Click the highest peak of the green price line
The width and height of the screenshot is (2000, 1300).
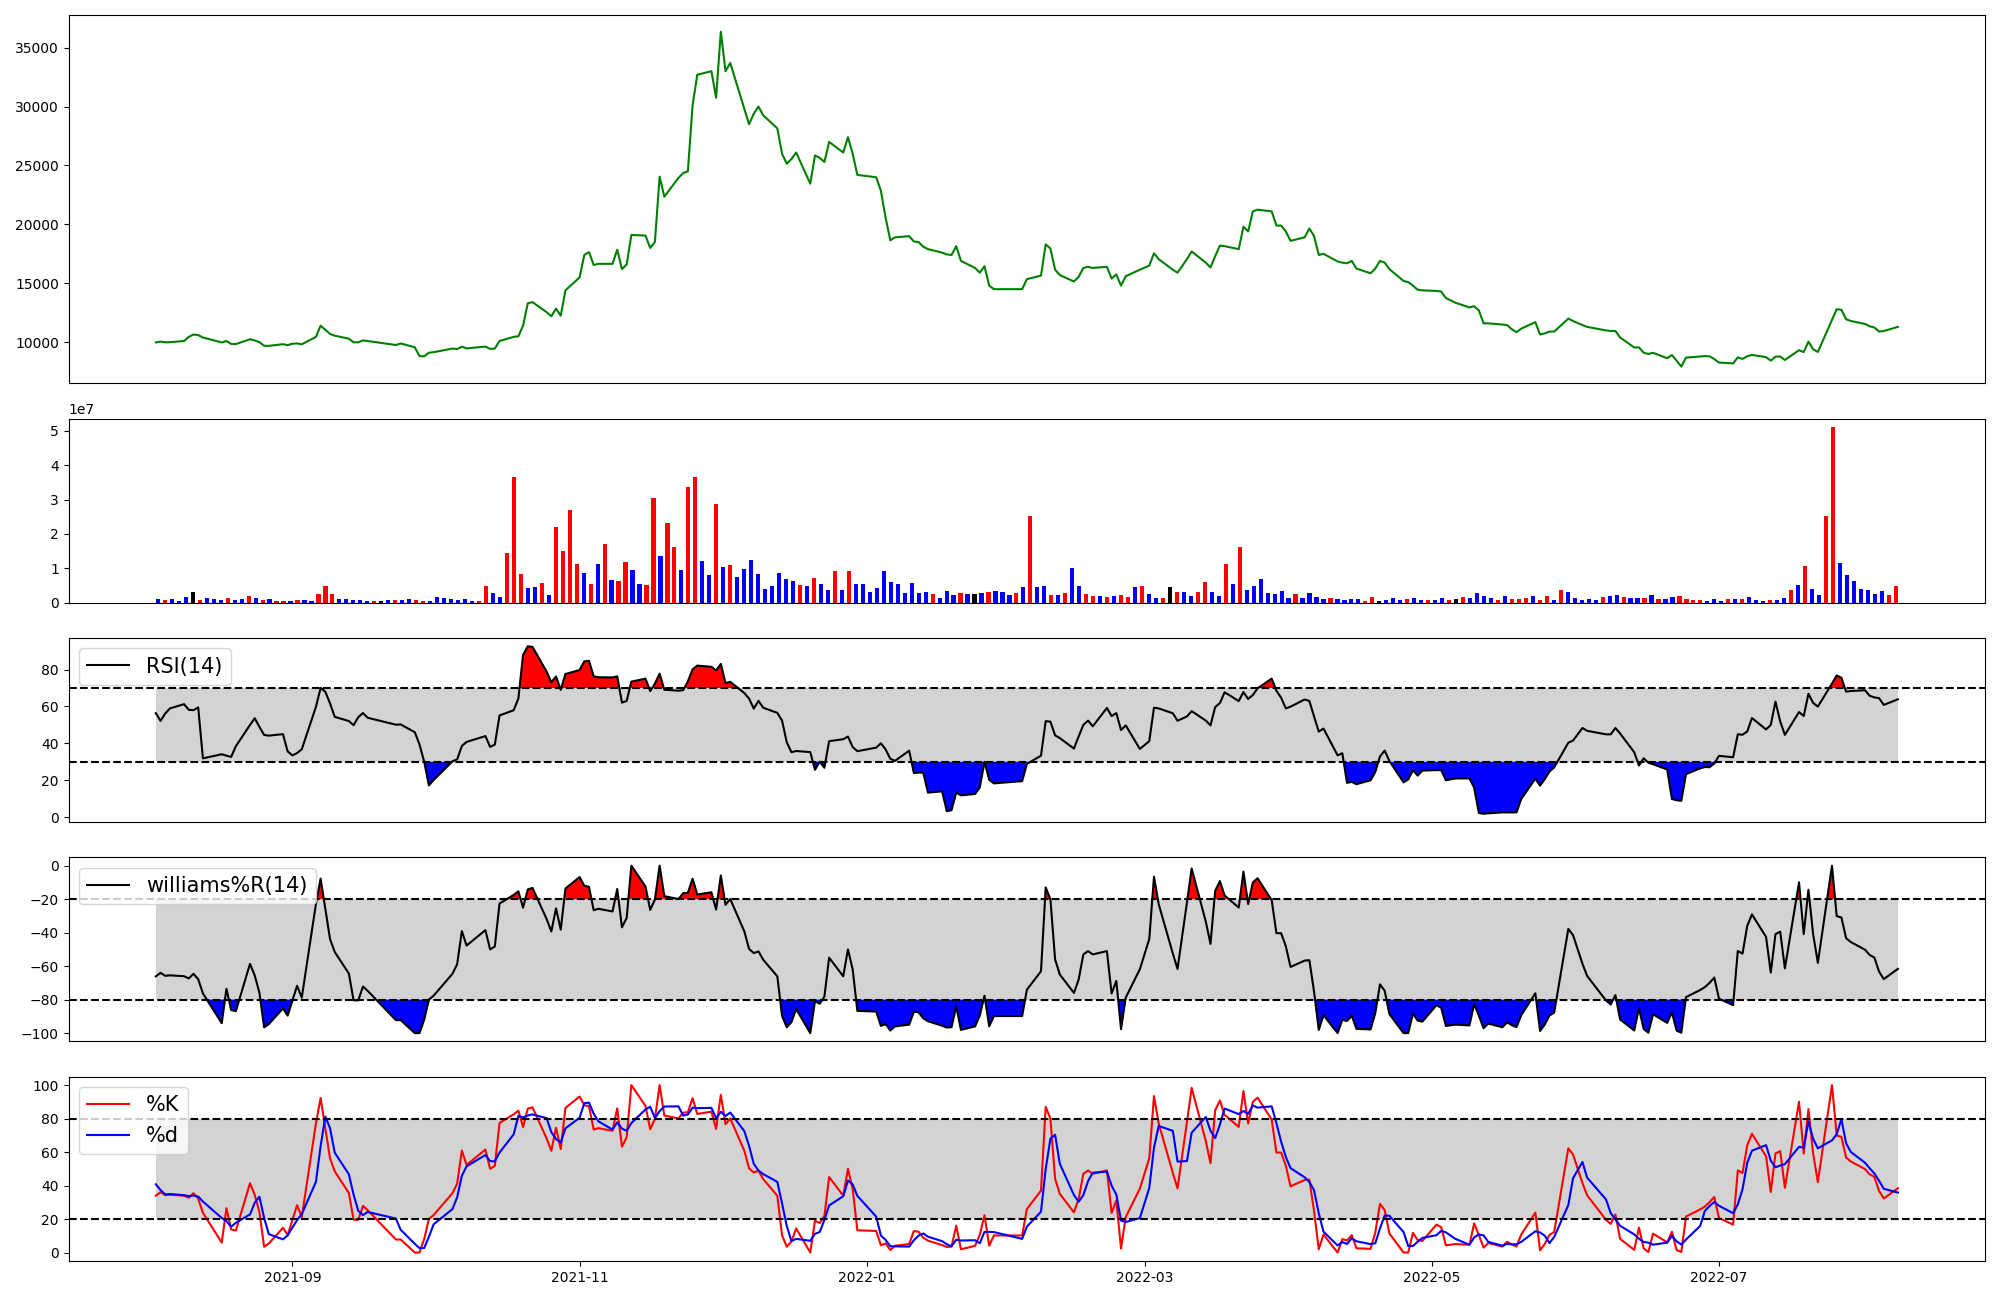pyautogui.click(x=720, y=33)
